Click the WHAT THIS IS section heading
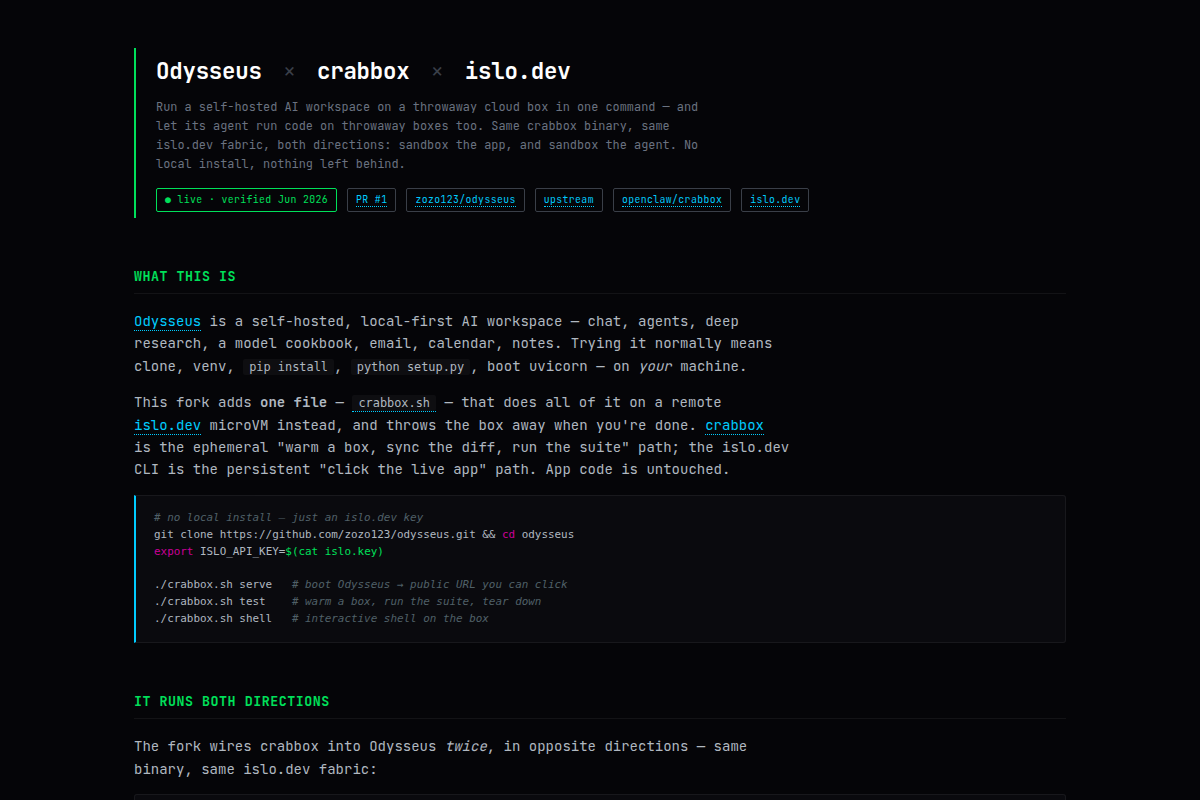This screenshot has height=800, width=1200. [185, 276]
